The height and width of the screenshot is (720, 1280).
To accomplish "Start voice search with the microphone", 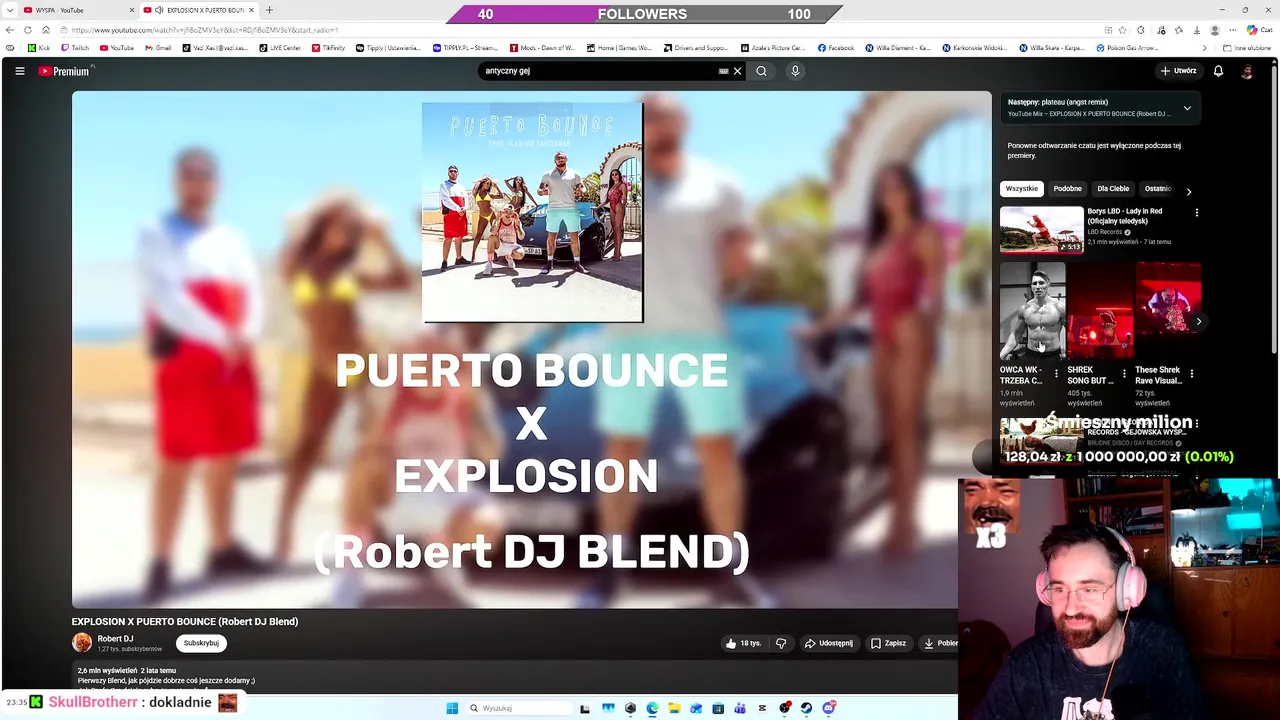I will click(x=795, y=71).
